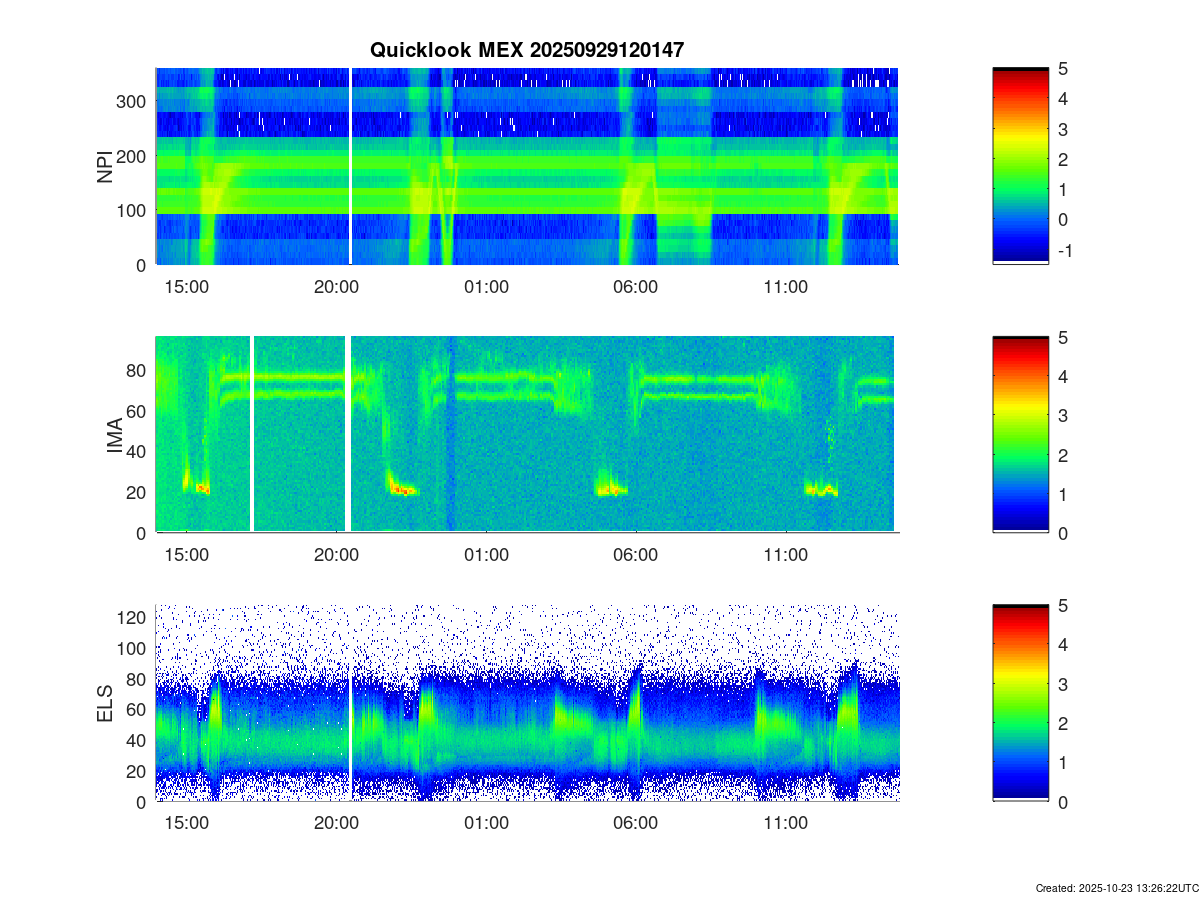Click the 06:00 time tick under the NPI panel
This screenshot has height=900, width=1200.
pos(636,287)
